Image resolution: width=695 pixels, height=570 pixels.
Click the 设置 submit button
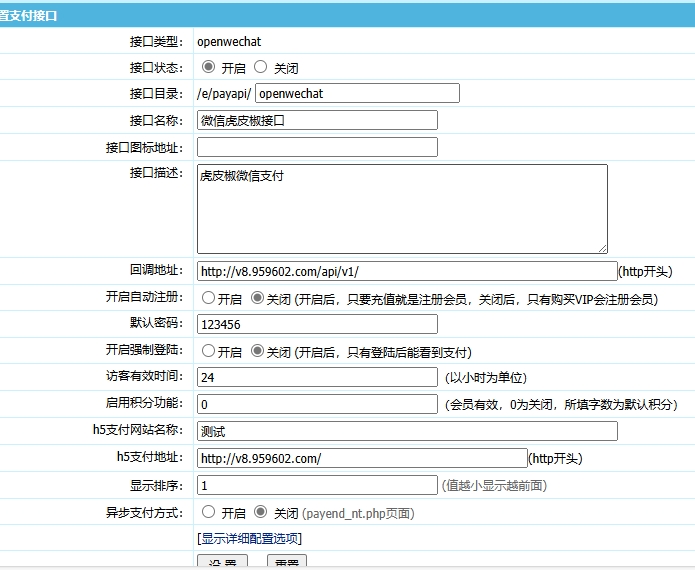[x=223, y=561]
